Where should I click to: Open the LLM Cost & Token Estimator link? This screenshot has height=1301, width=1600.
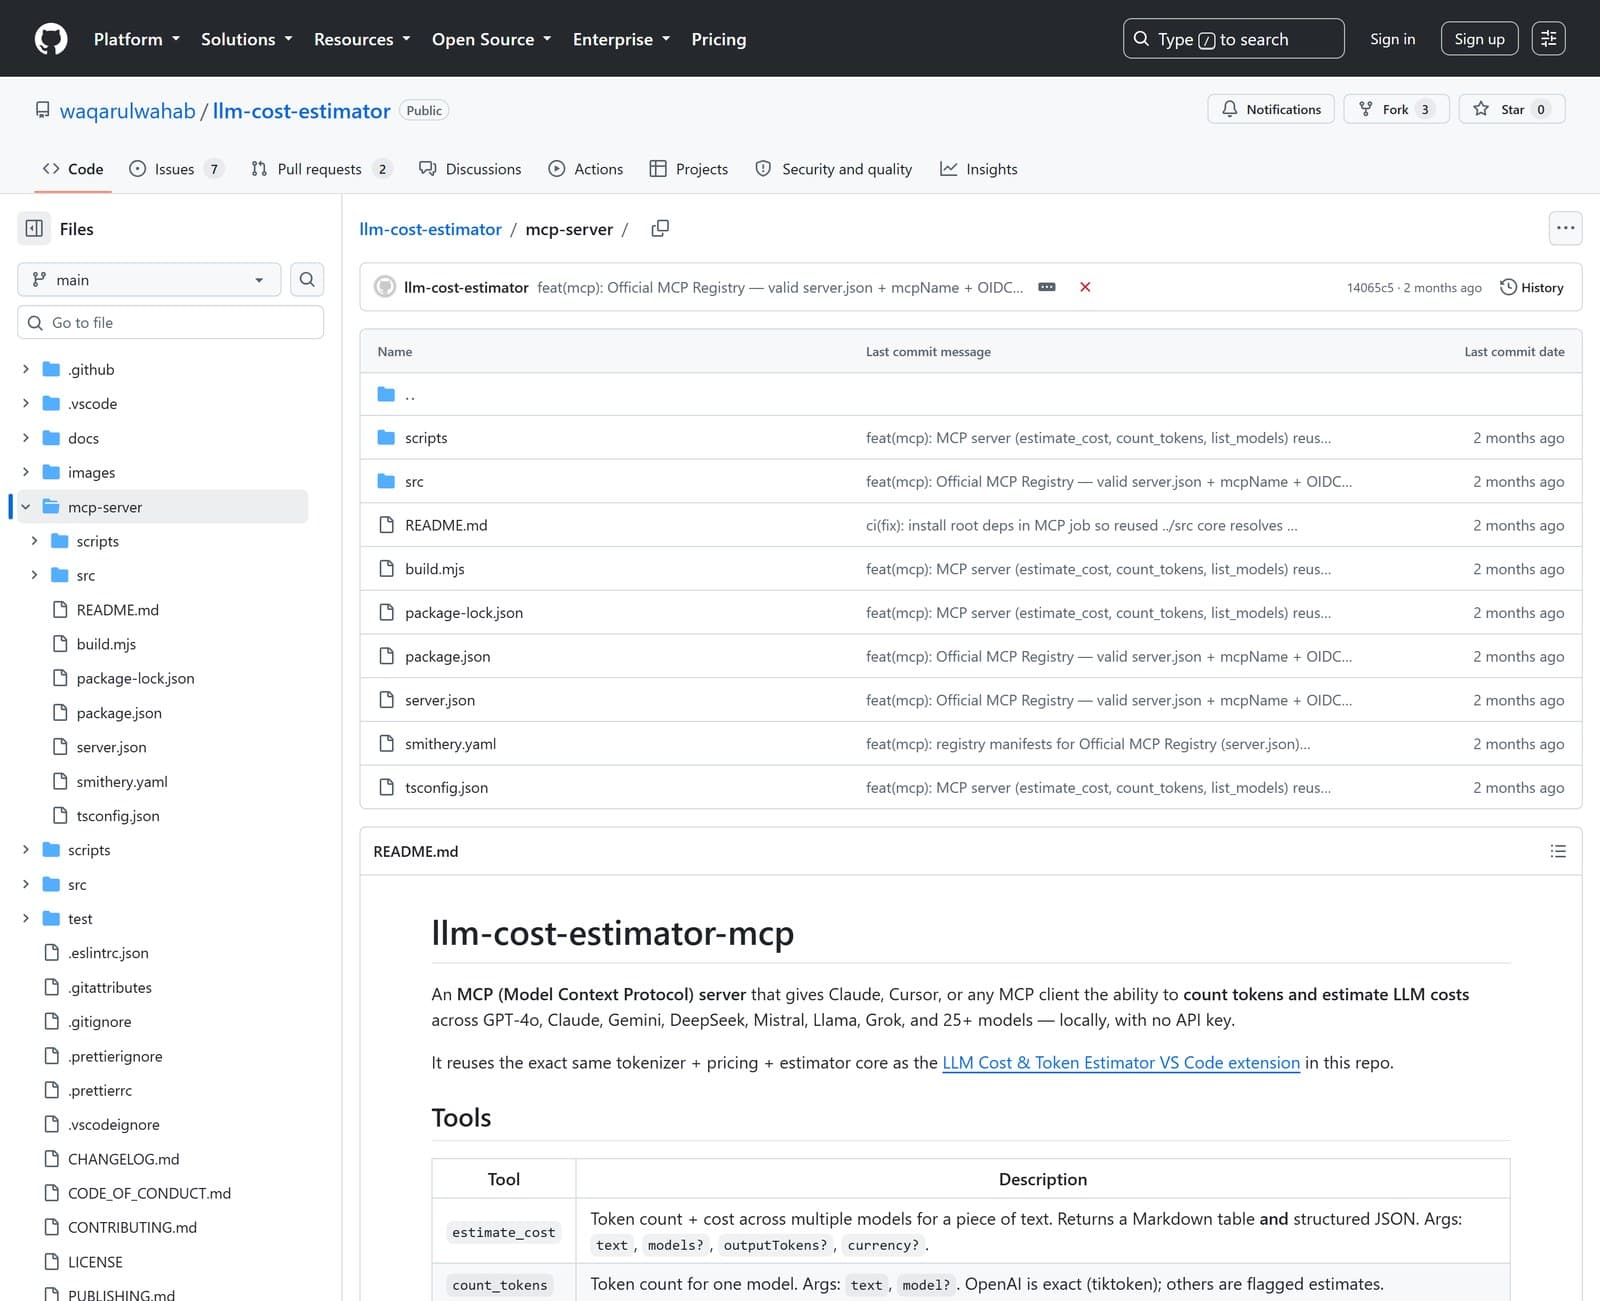coord(1121,1063)
